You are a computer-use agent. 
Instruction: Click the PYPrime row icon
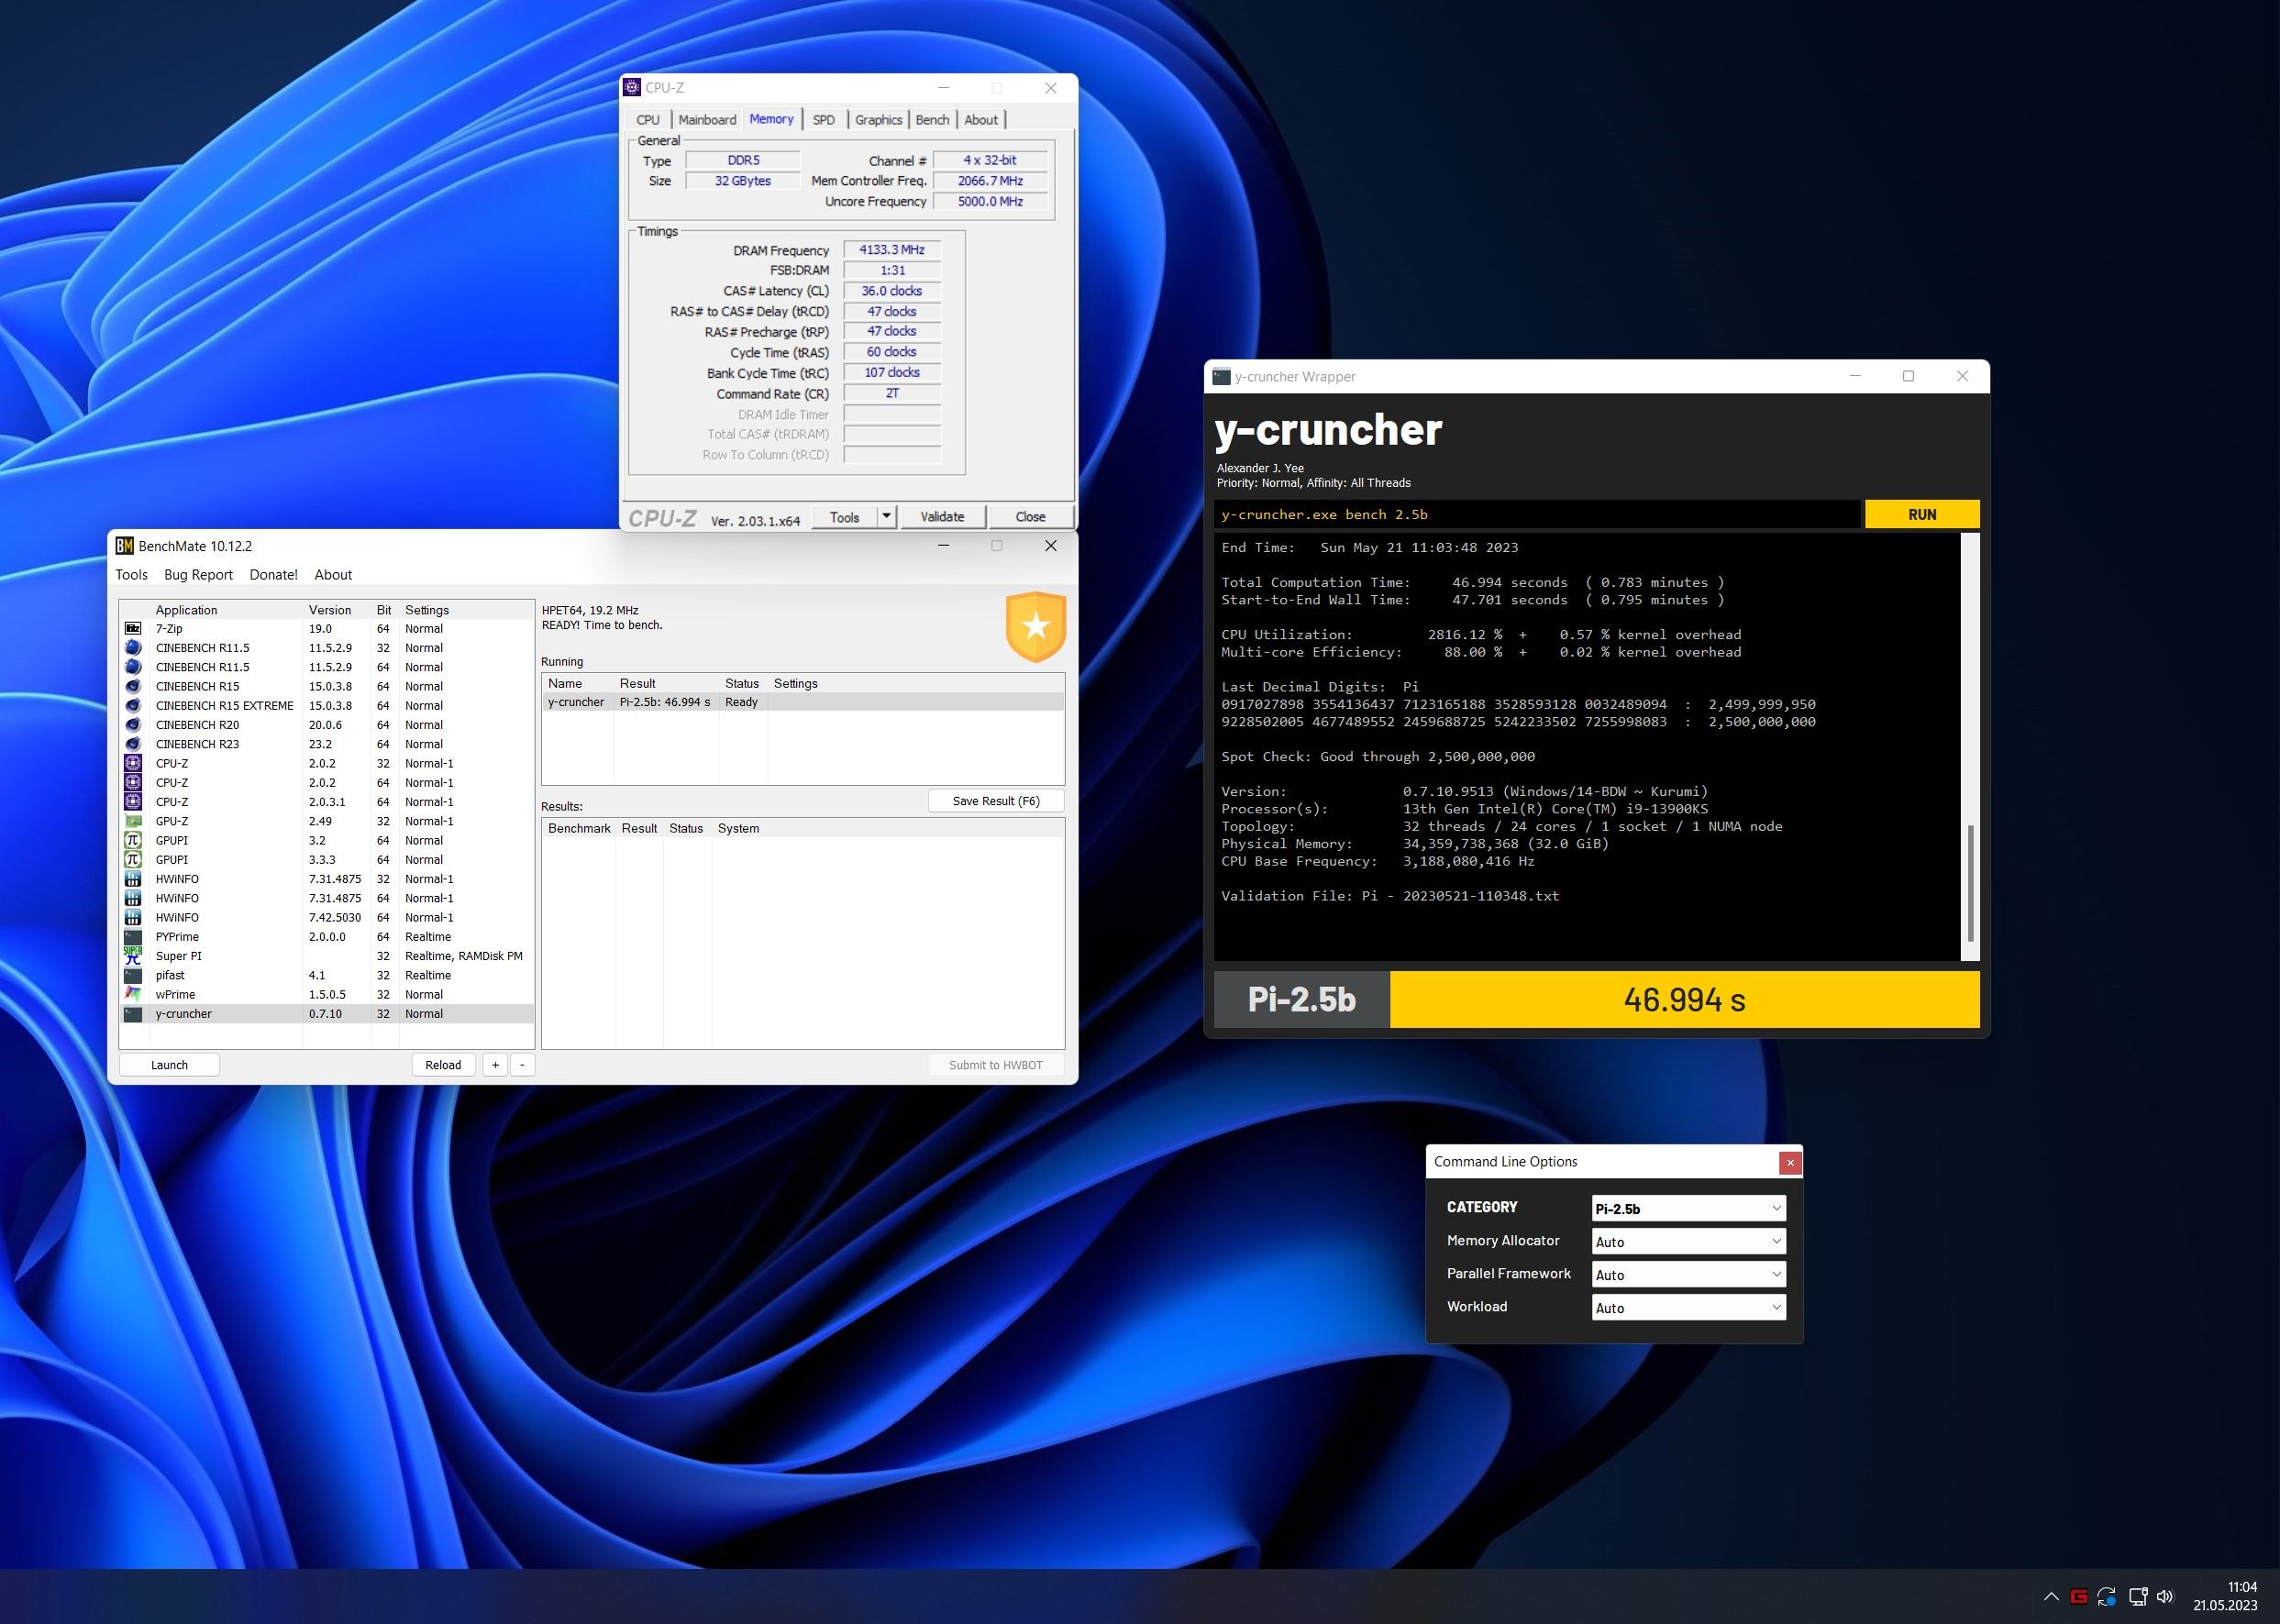(132, 937)
